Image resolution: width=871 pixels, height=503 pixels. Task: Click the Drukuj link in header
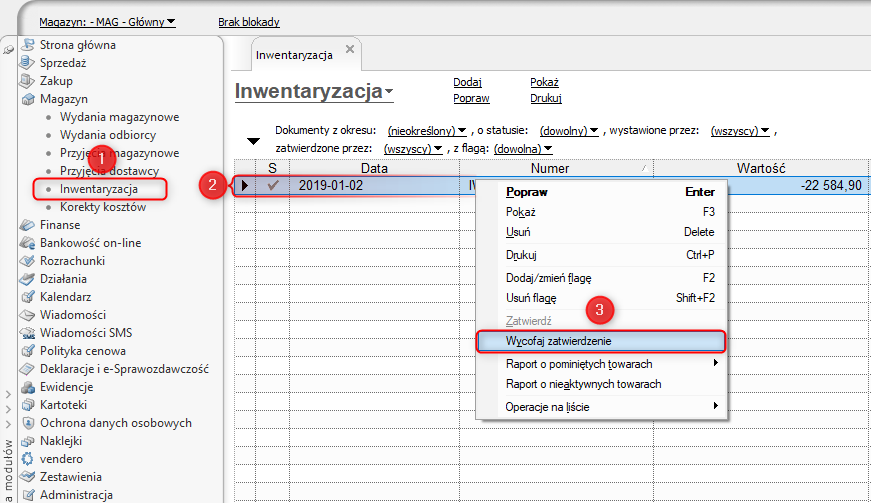pos(546,99)
